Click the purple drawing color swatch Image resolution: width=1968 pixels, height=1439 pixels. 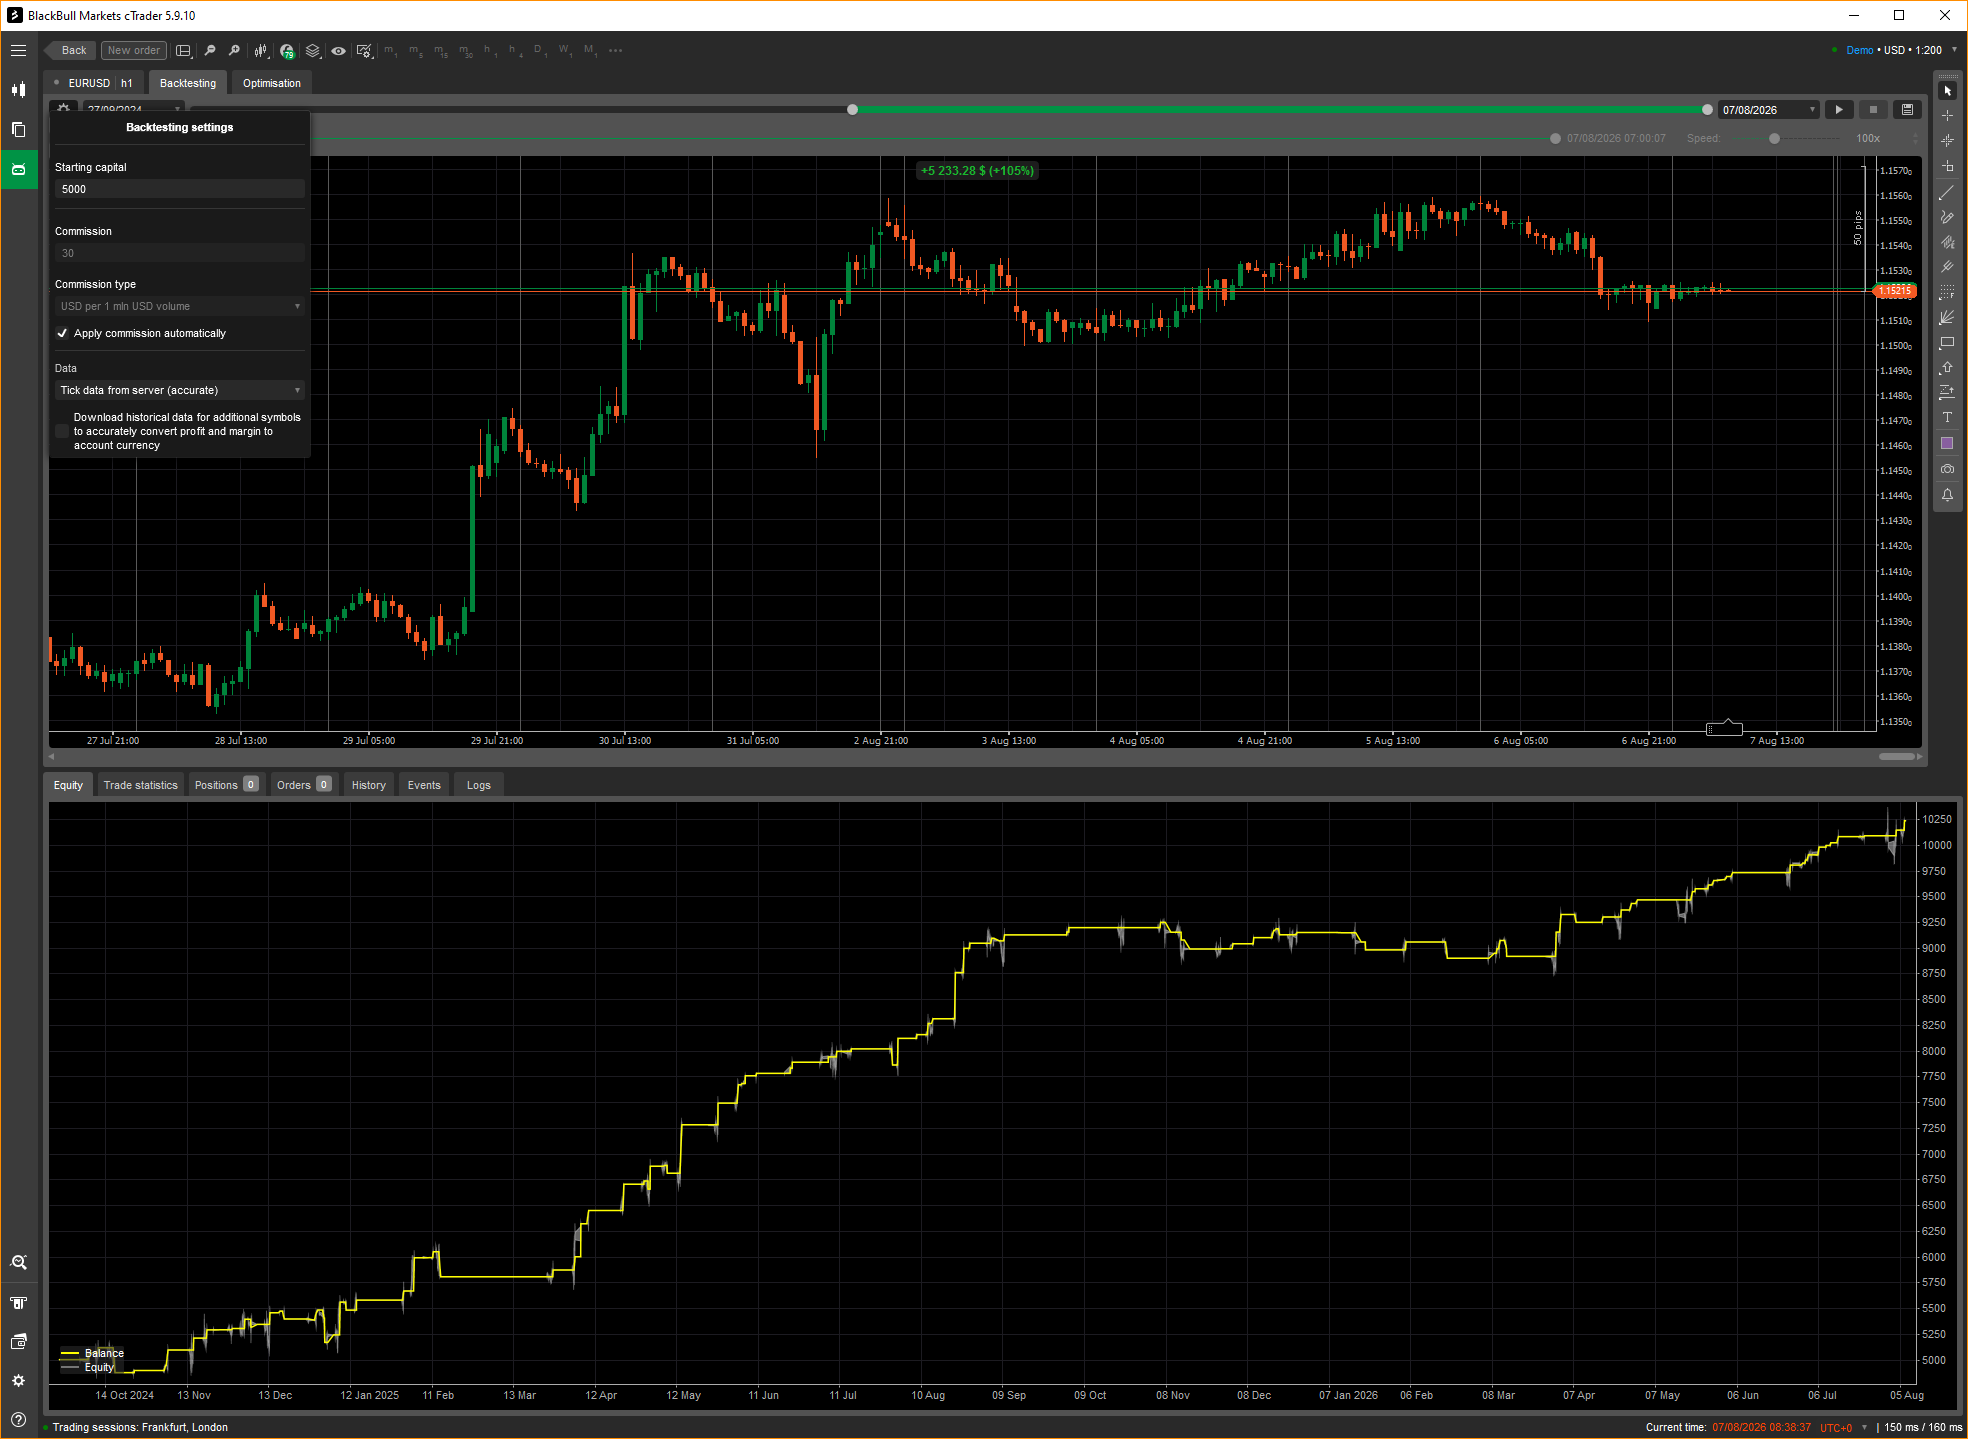click(x=1947, y=443)
